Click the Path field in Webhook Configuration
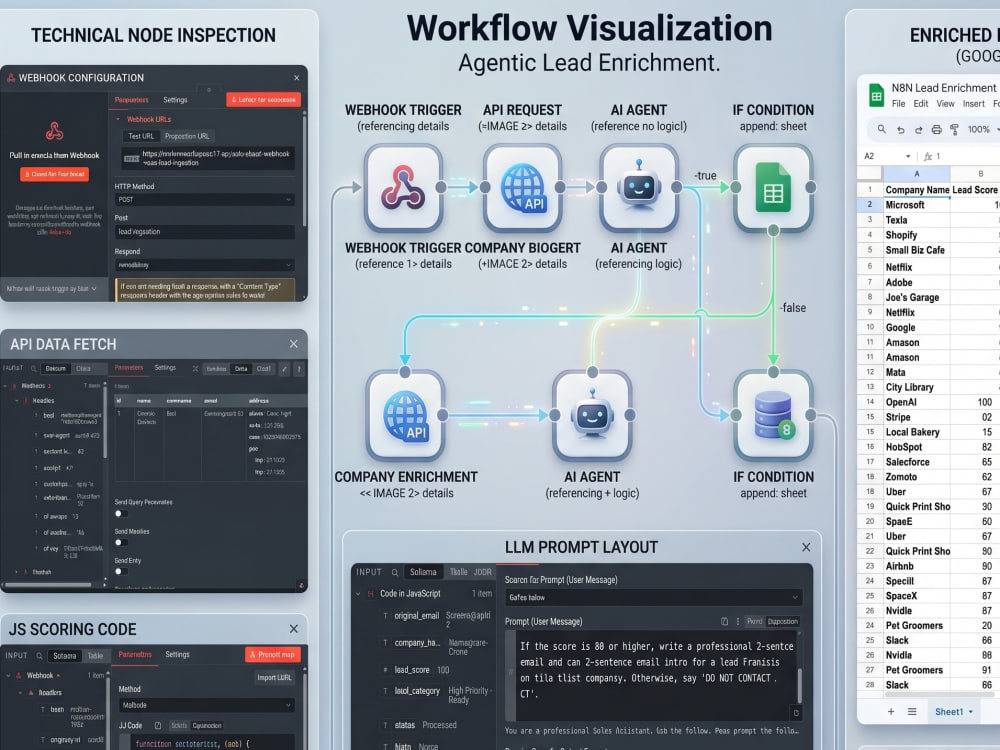Image resolution: width=1000 pixels, height=750 pixels. (x=205, y=232)
